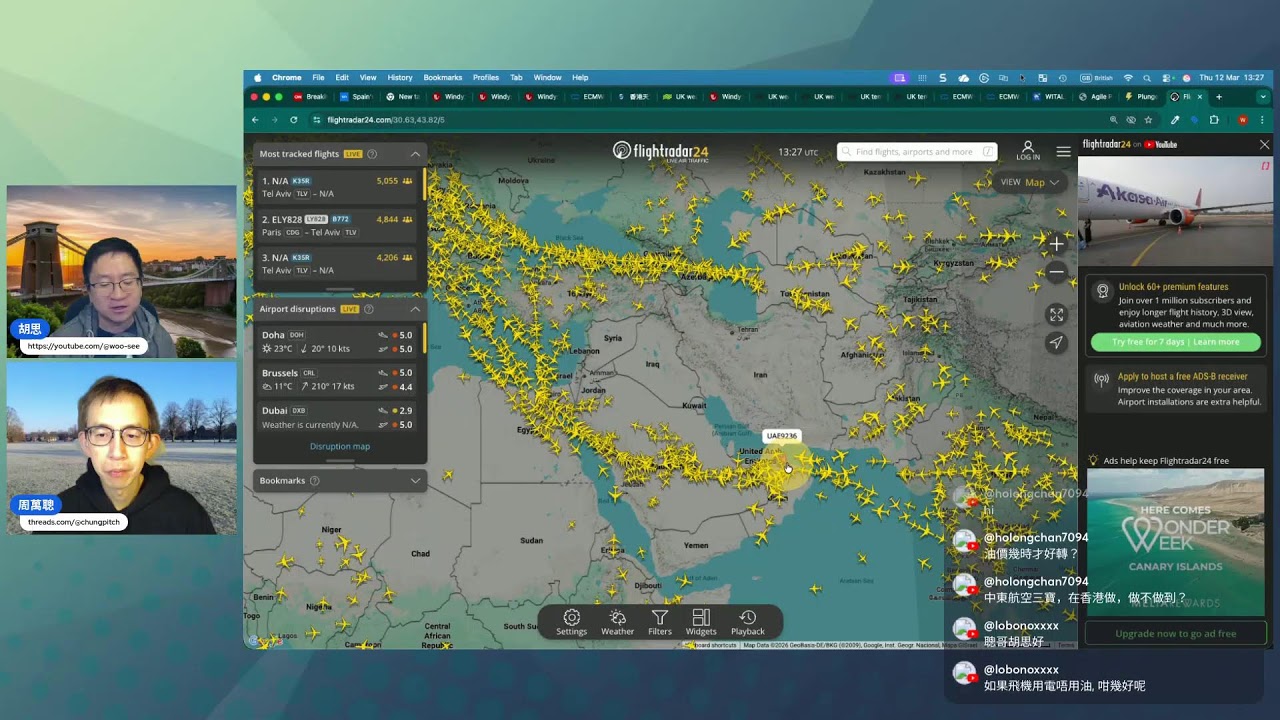This screenshot has width=1280, height=720.
Task: Click the UAE9236 flight label on map
Action: [x=781, y=436]
